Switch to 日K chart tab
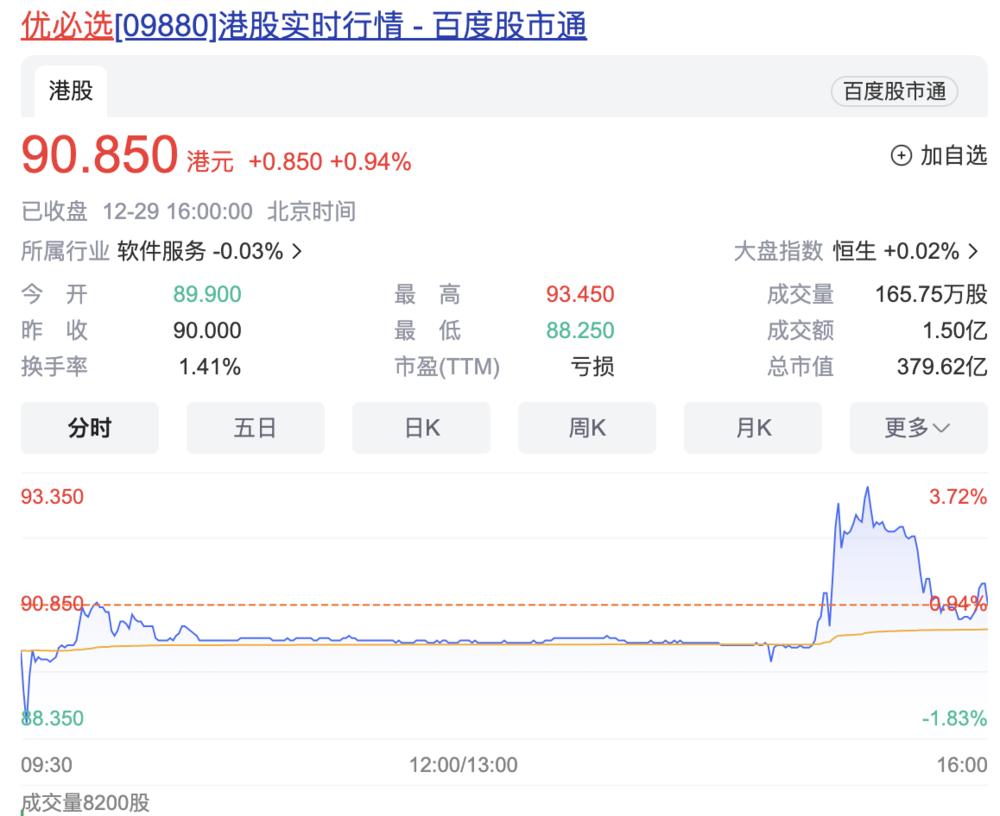Image resolution: width=1000 pixels, height=816 pixels. [x=422, y=427]
